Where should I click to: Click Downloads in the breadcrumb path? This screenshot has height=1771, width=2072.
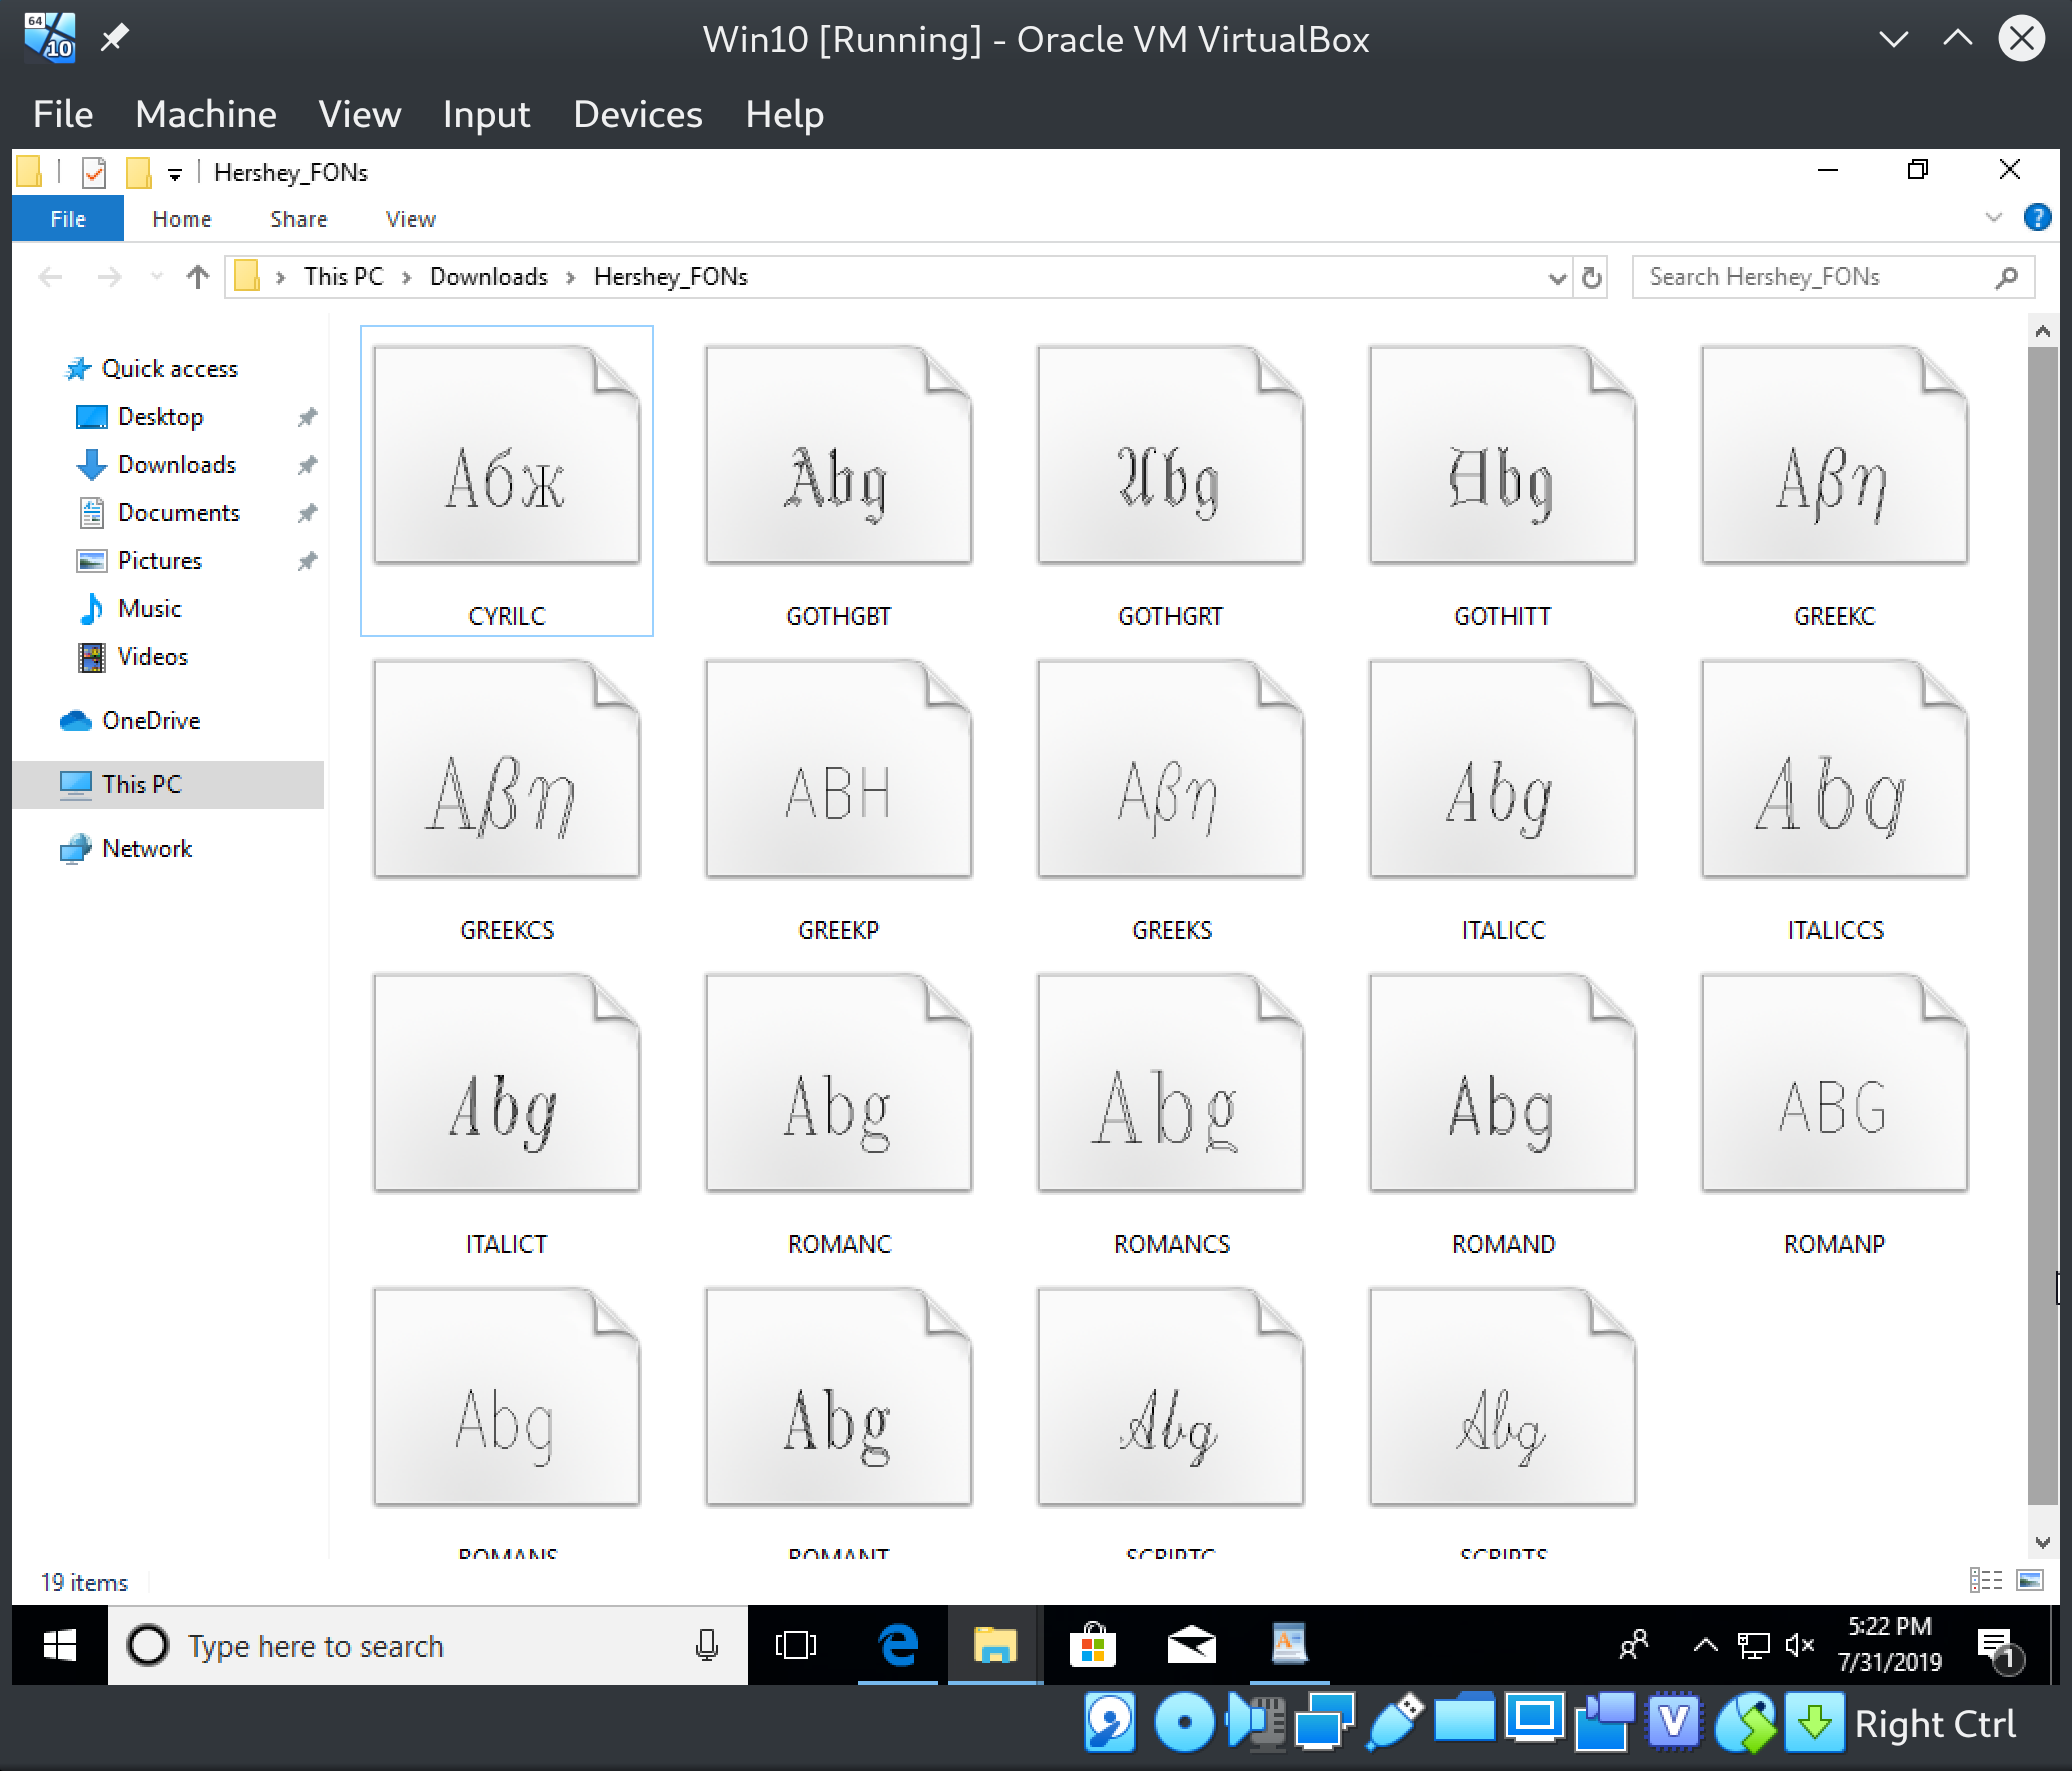pos(488,277)
